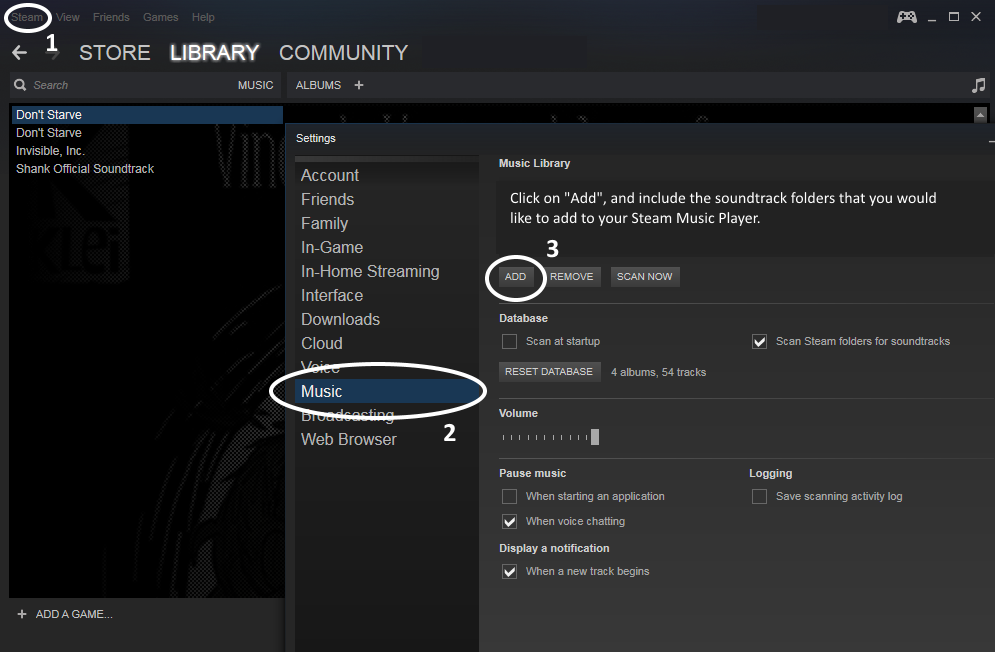Click in the library Search field
995x652 pixels.
(x=127, y=85)
